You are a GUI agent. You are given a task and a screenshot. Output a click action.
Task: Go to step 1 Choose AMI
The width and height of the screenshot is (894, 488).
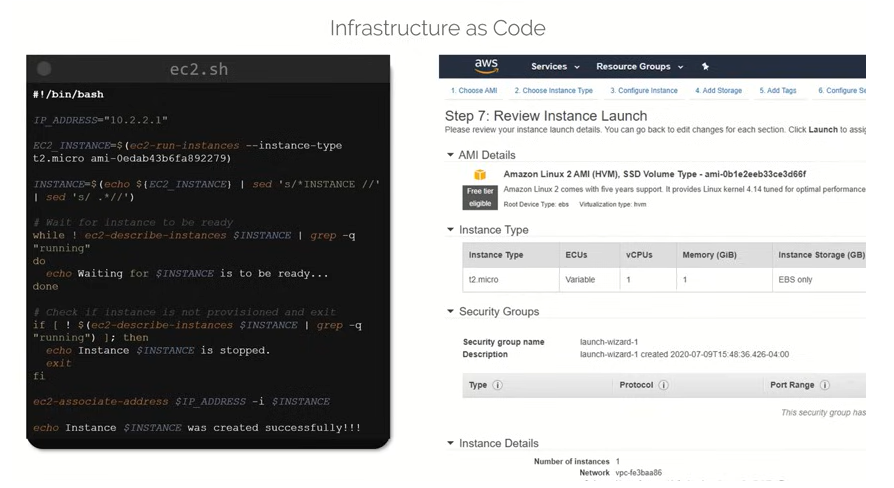coord(474,91)
